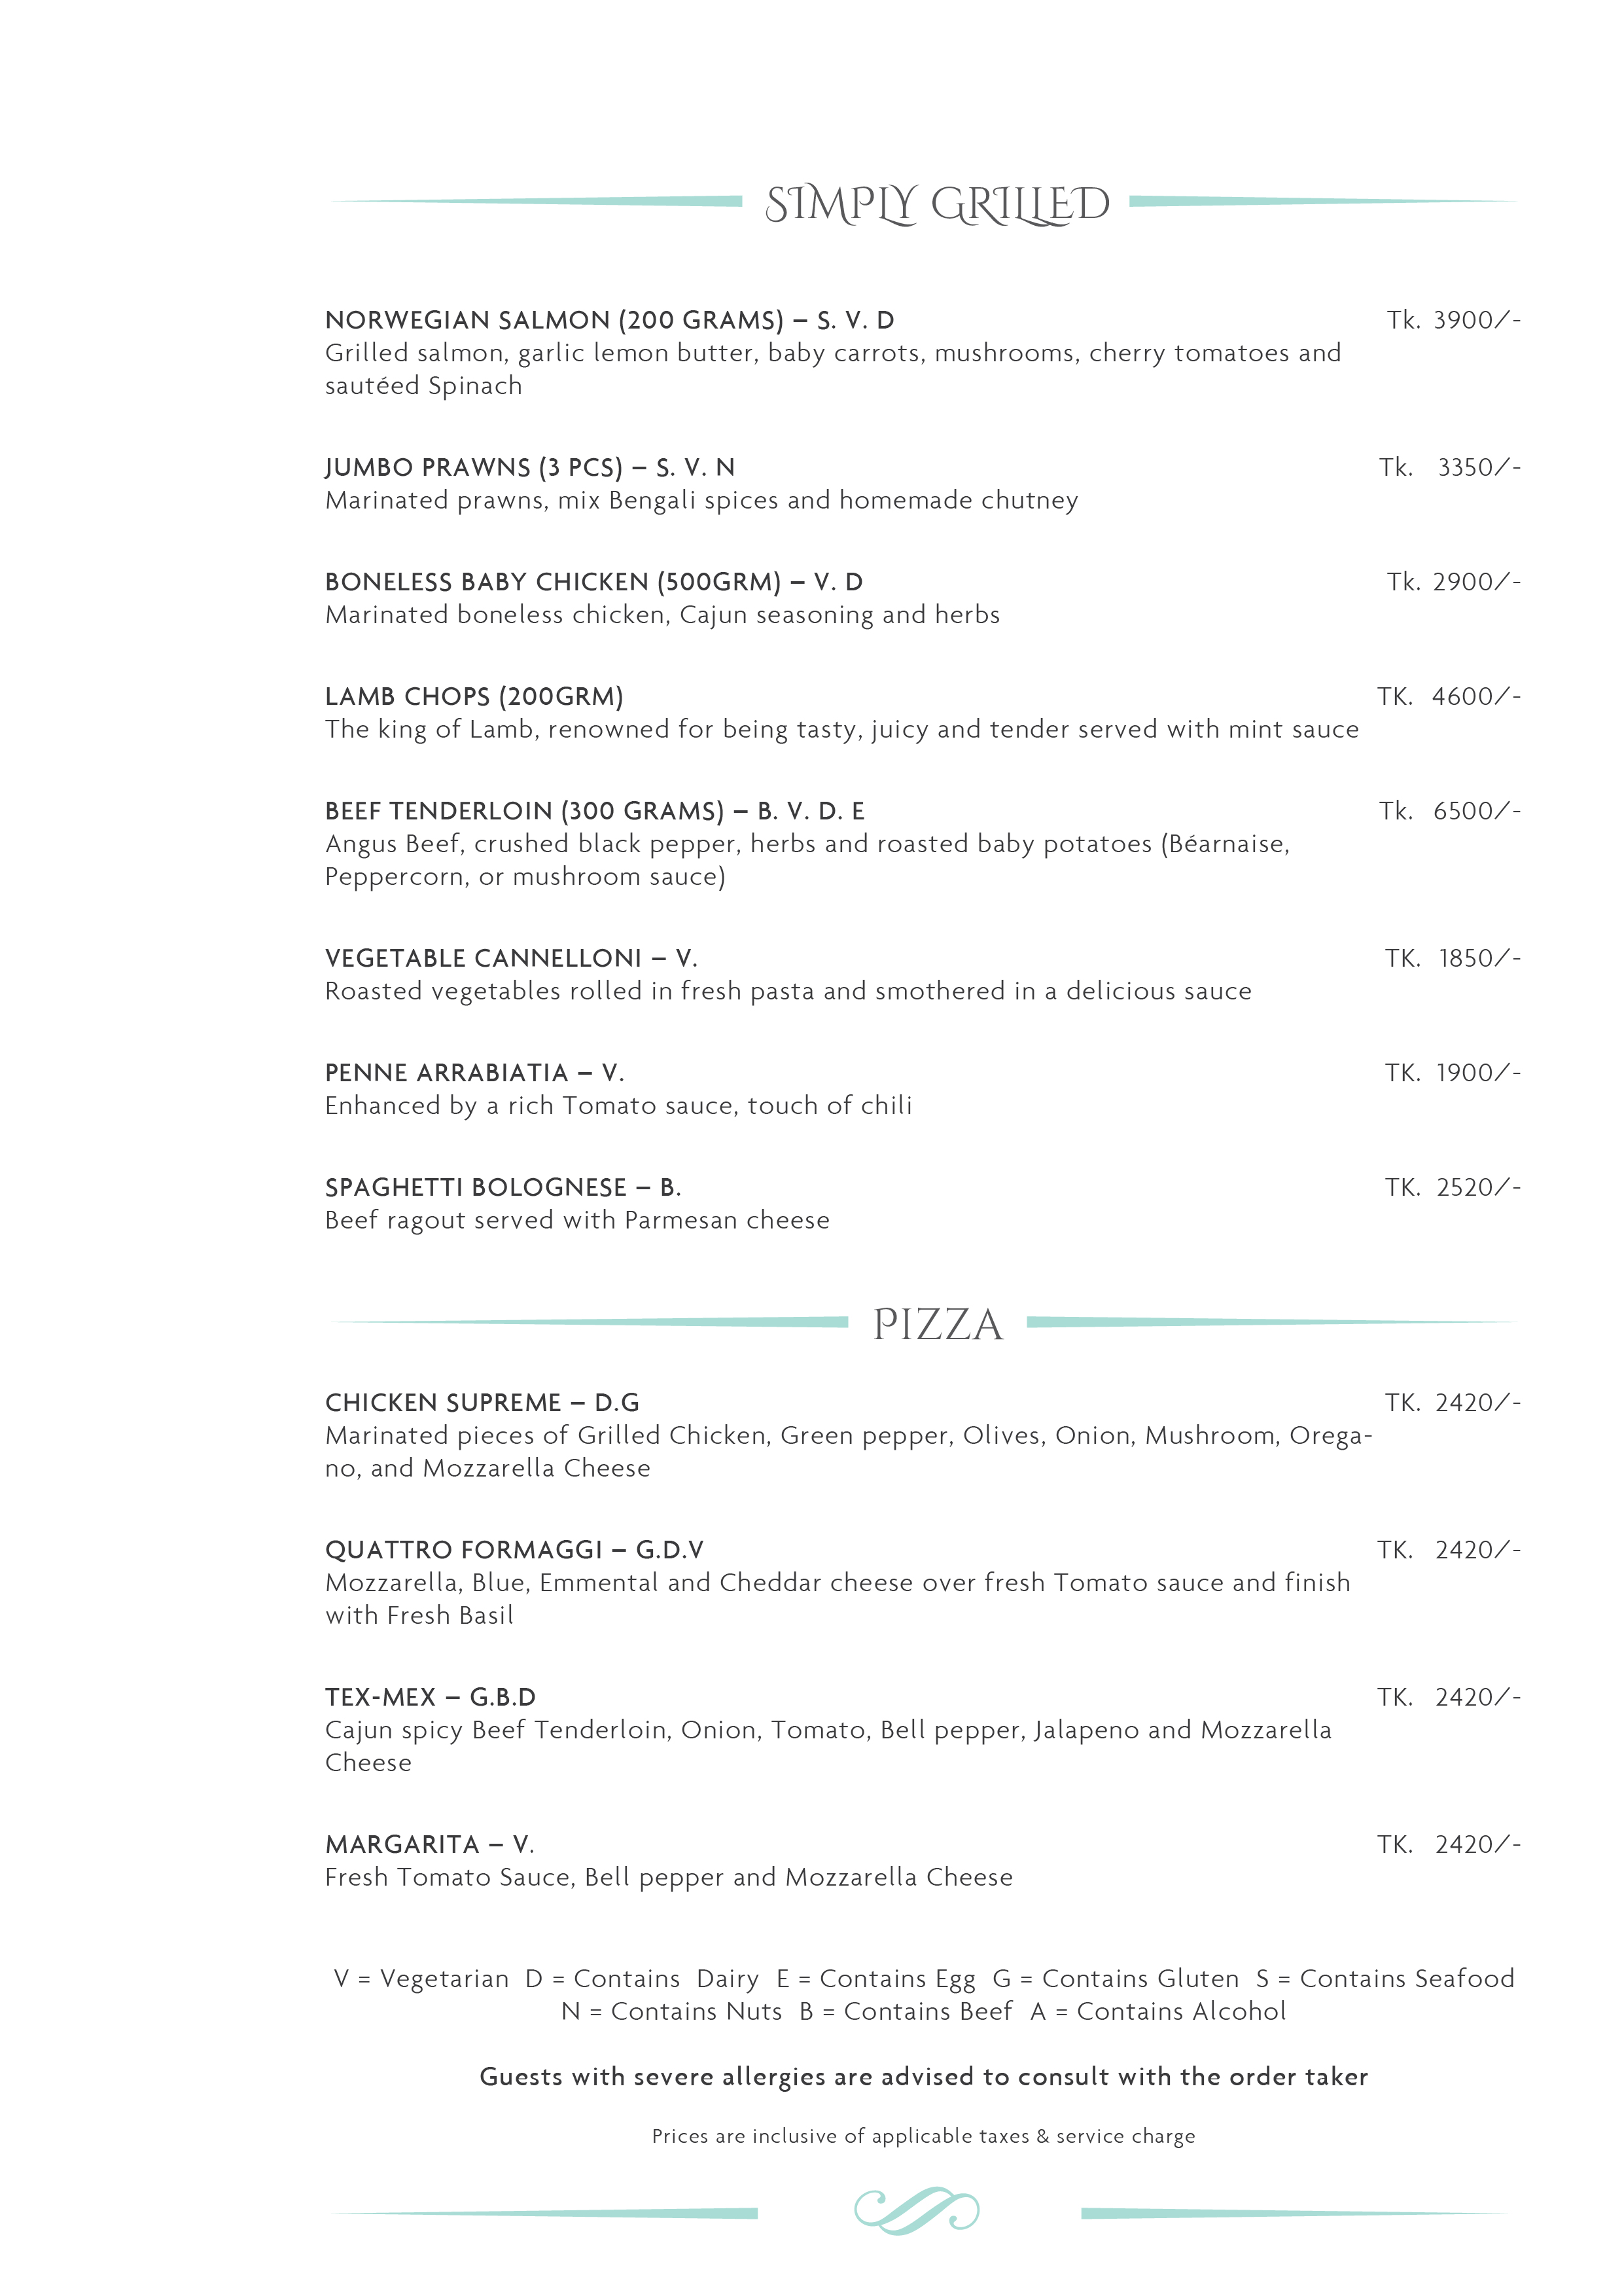
Task: Click the Lamb Chops item title
Action: (x=474, y=697)
